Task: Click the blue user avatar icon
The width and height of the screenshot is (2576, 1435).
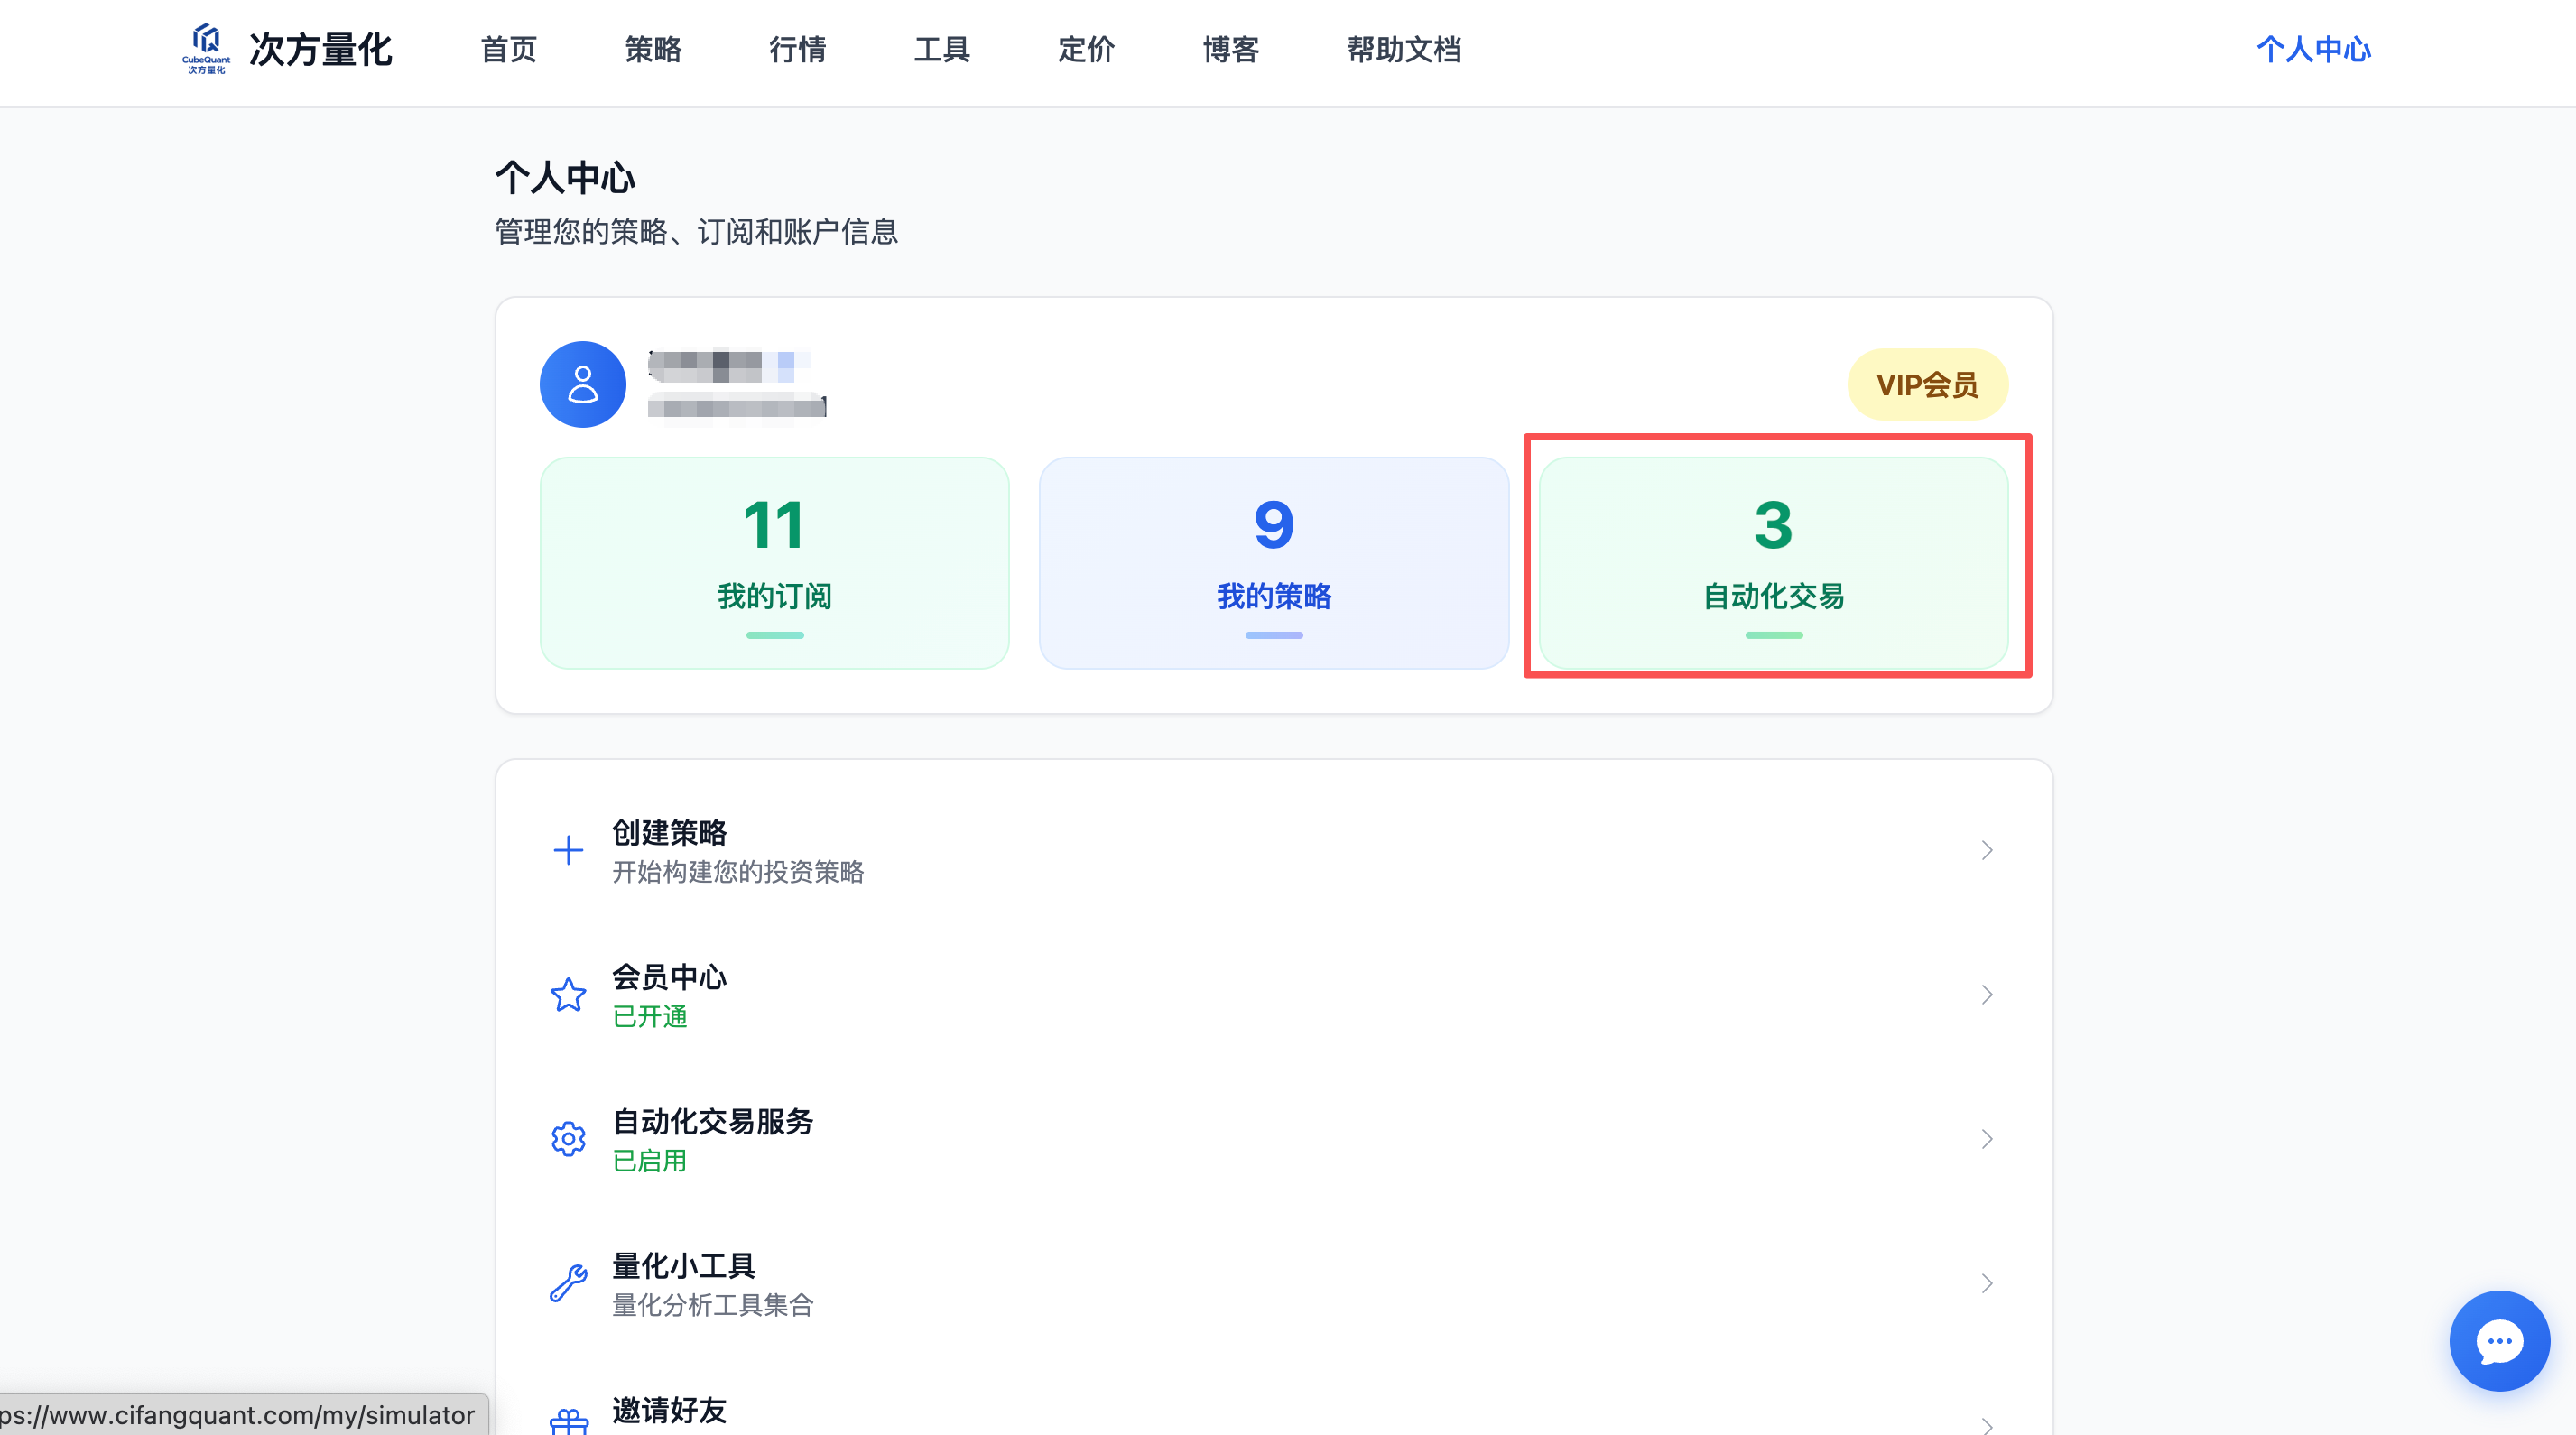Action: point(583,384)
